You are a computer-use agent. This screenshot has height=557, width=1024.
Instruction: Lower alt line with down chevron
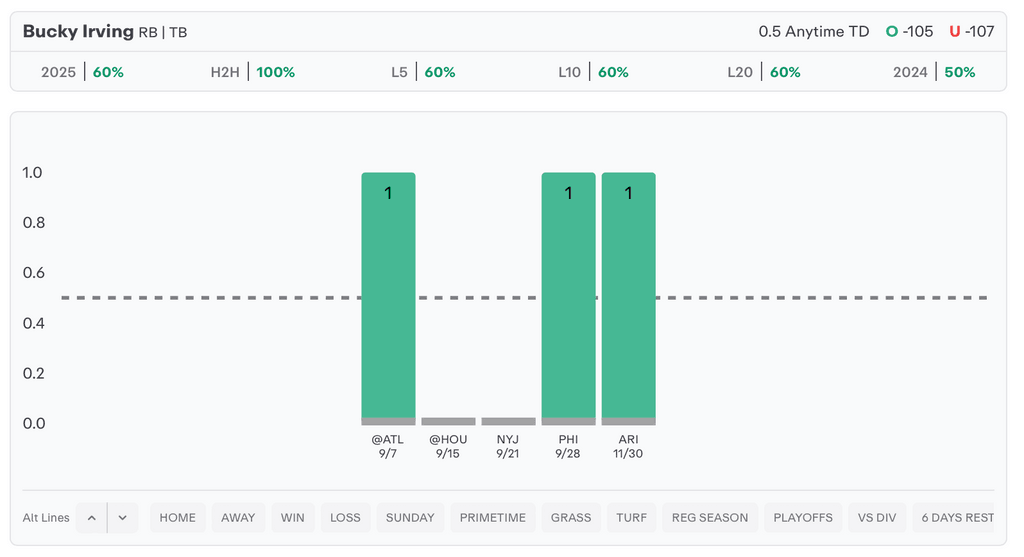(x=122, y=517)
